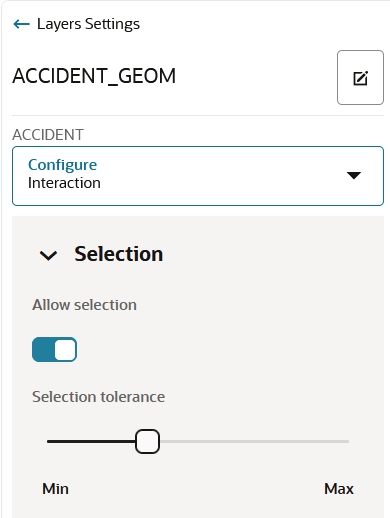Click the ACCIDENT field label
The width and height of the screenshot is (390, 518).
[x=48, y=135]
